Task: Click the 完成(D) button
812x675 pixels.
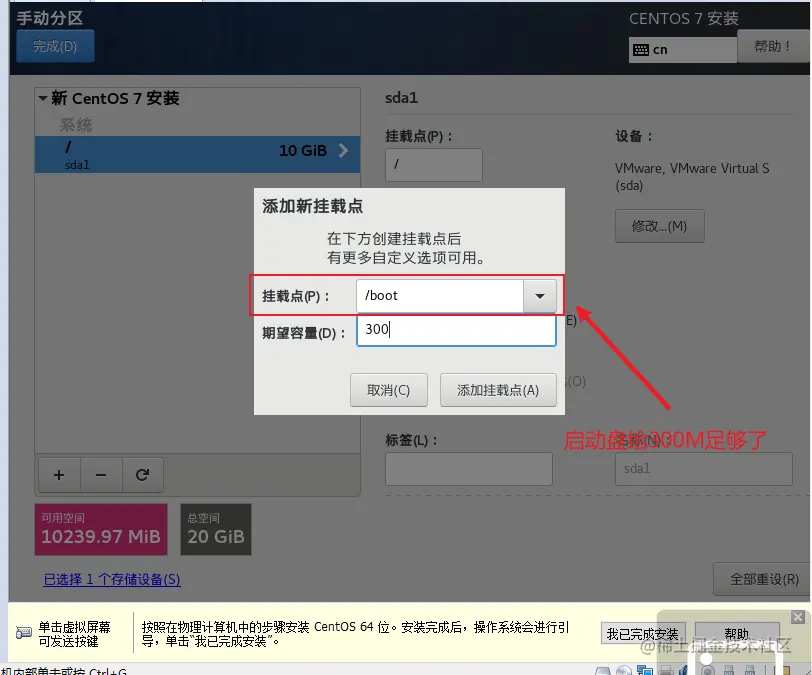Action: point(54,45)
